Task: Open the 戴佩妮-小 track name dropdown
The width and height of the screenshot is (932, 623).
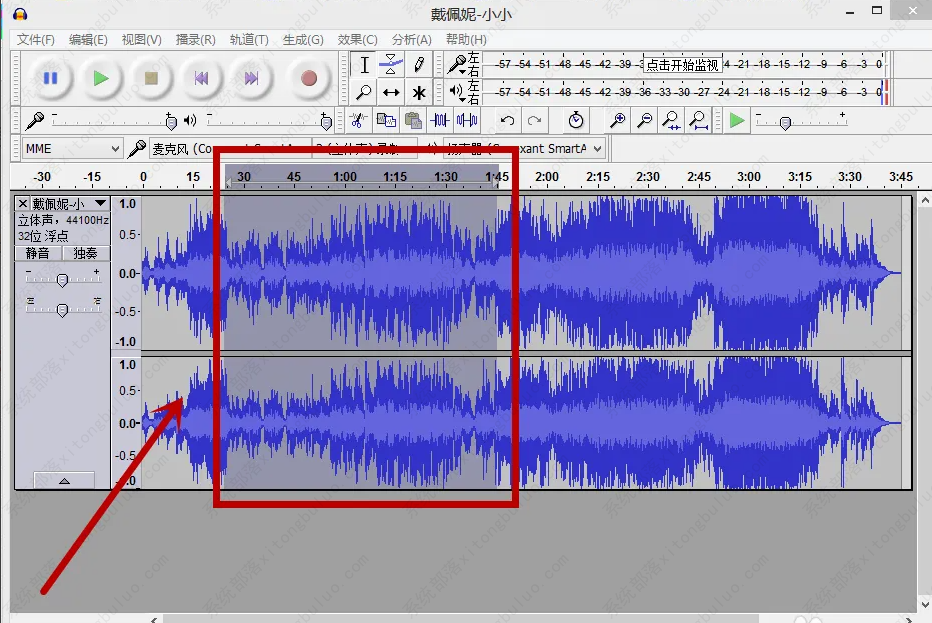Action: point(70,204)
